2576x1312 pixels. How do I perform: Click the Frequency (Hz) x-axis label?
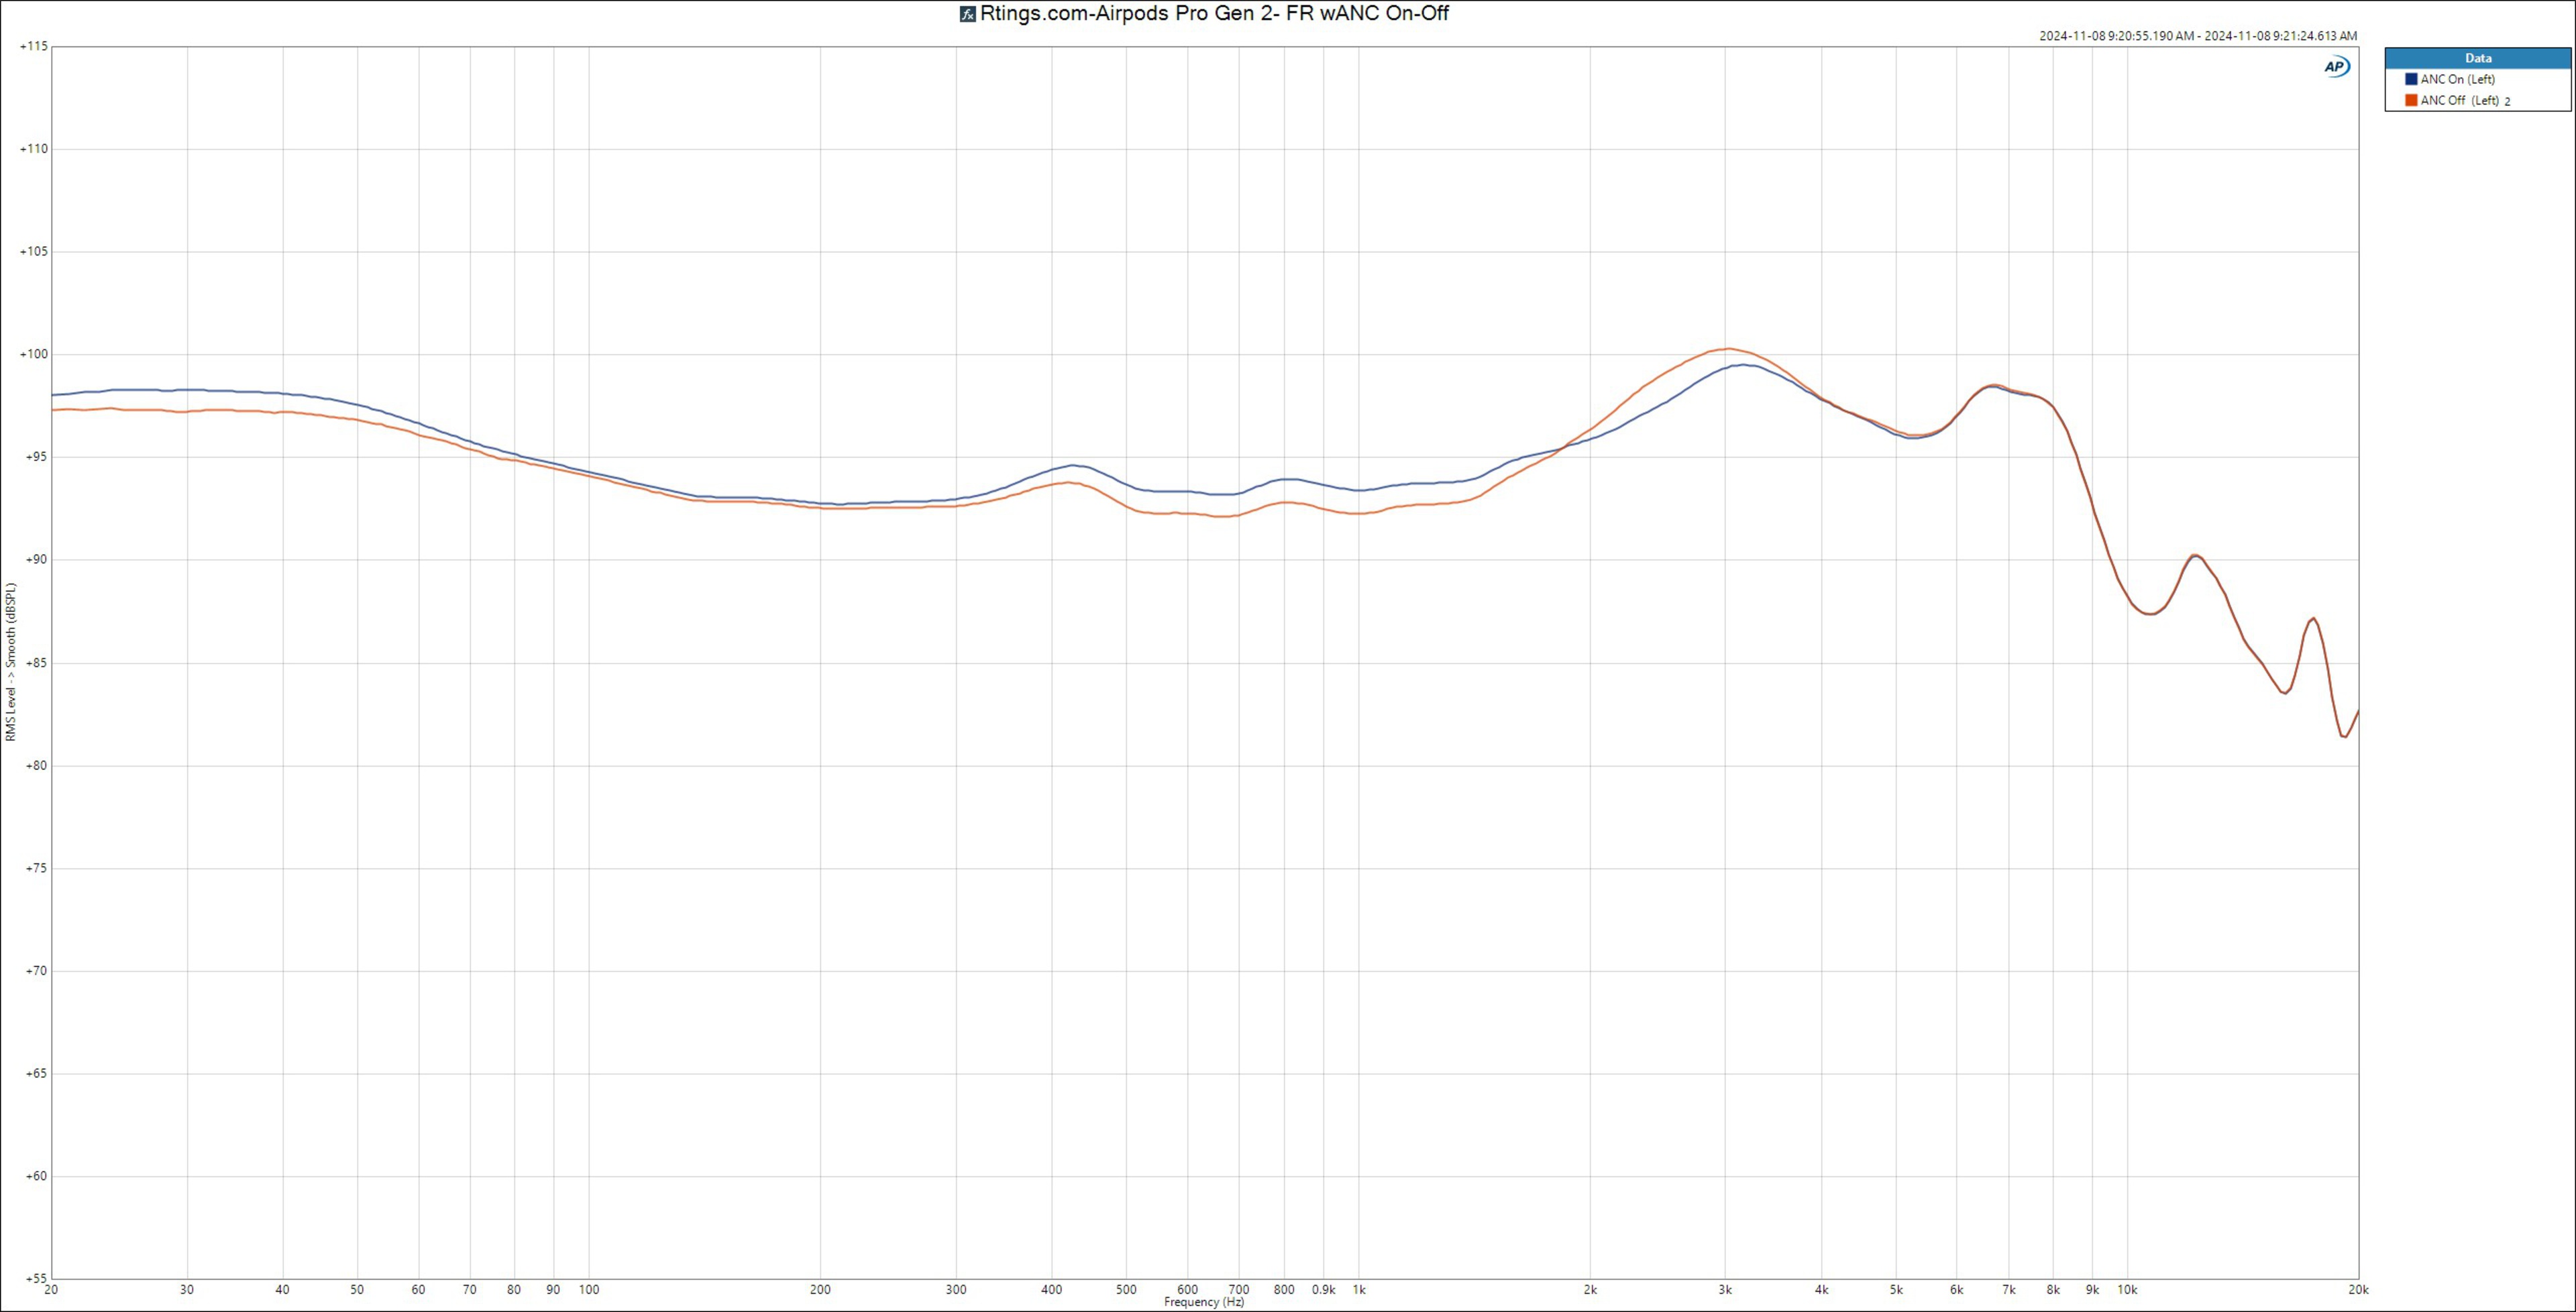click(x=1204, y=1303)
